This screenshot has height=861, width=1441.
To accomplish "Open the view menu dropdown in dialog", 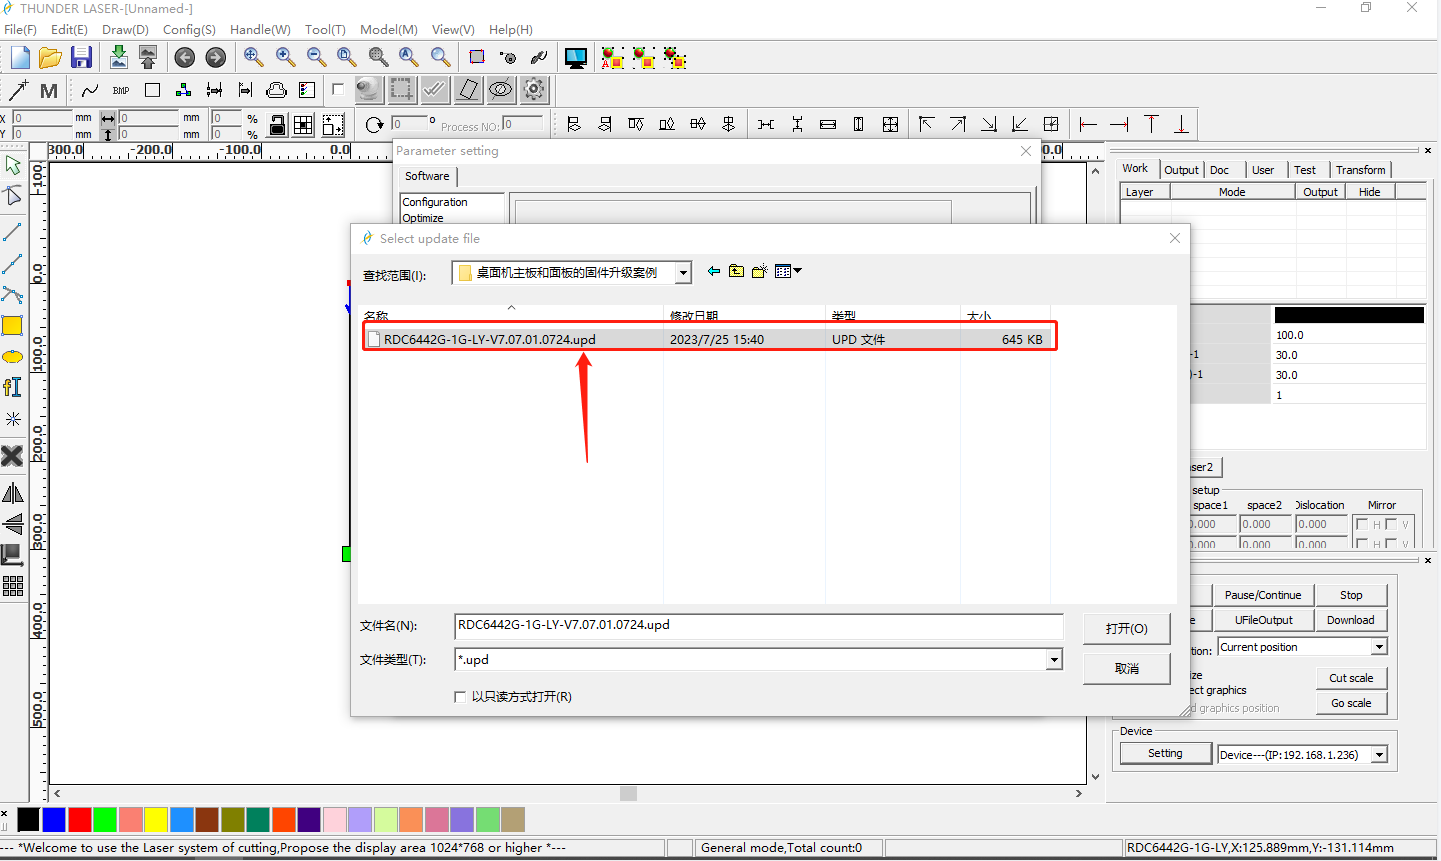I will (x=789, y=271).
